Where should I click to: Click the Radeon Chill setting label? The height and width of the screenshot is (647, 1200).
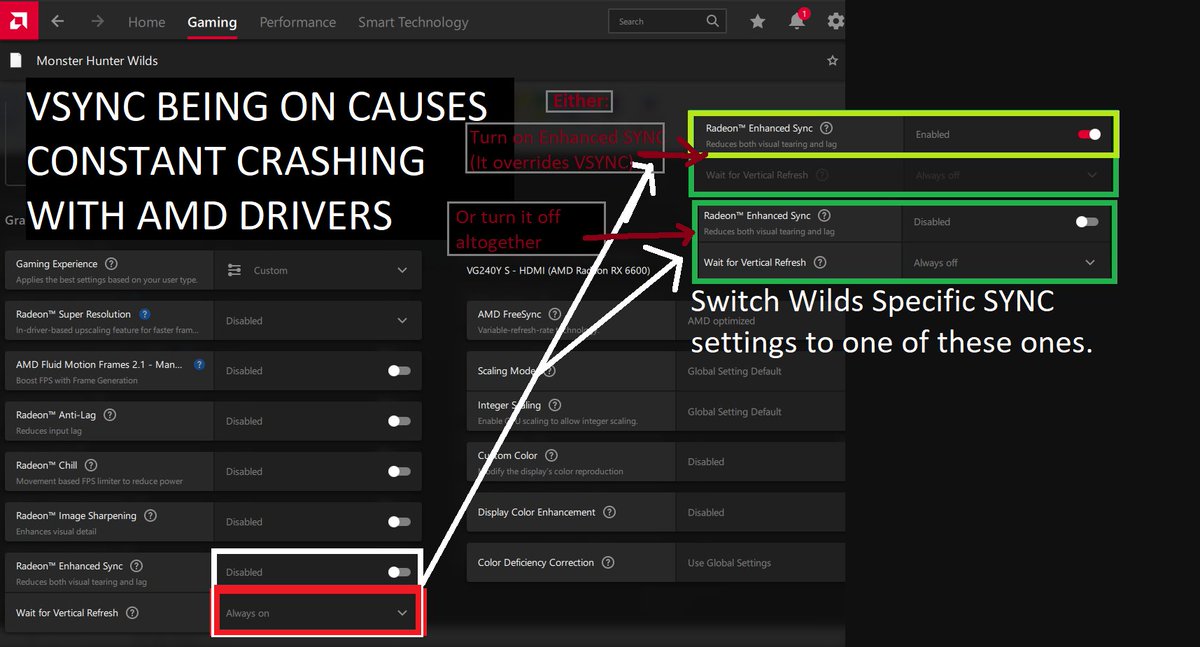[x=47, y=465]
